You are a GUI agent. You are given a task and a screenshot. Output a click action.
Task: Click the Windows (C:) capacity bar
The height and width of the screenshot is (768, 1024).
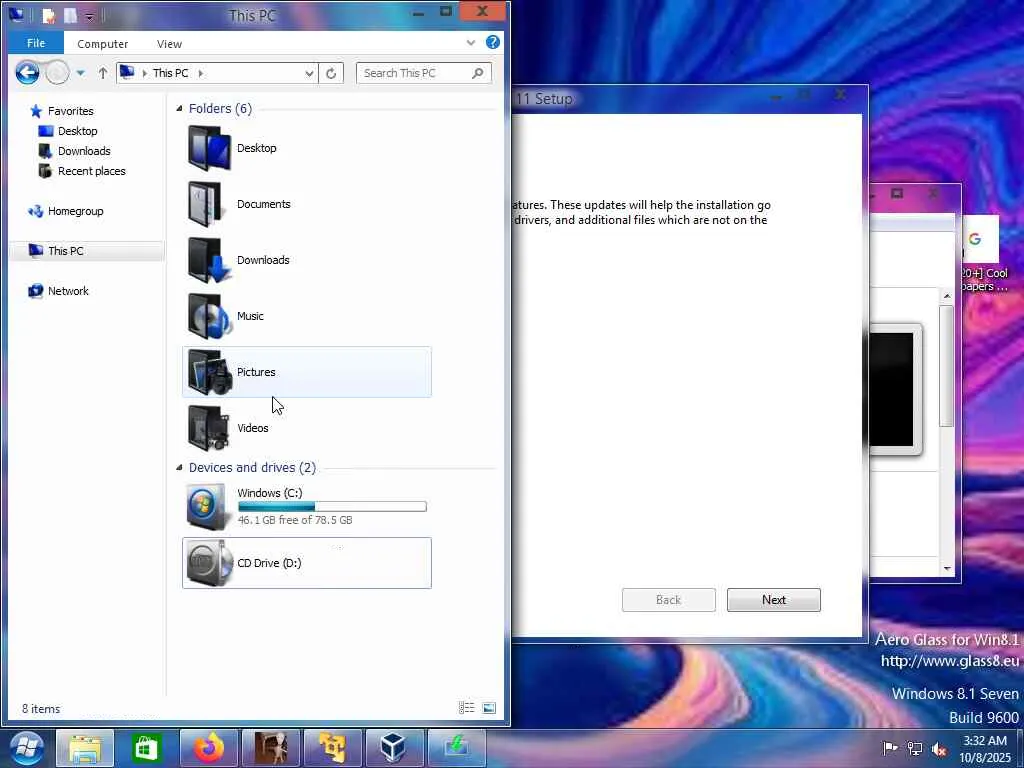click(x=332, y=507)
